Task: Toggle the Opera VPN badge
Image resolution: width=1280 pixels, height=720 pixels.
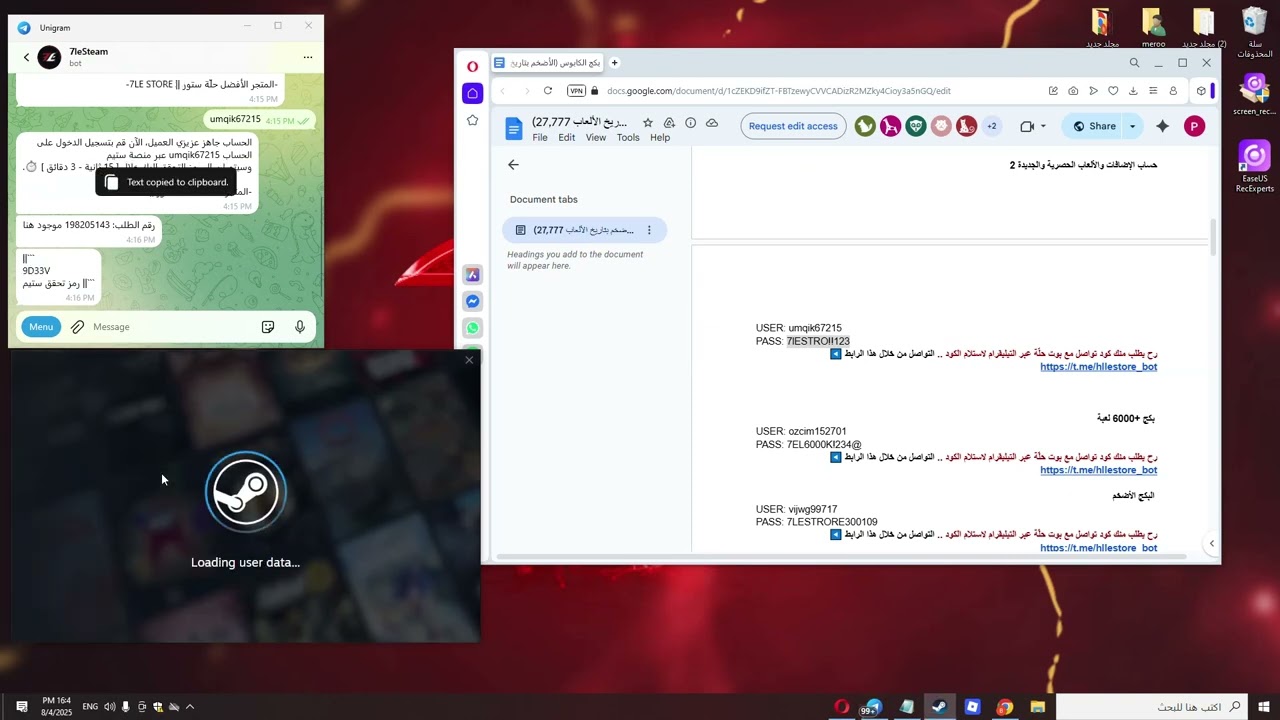Action: (575, 91)
